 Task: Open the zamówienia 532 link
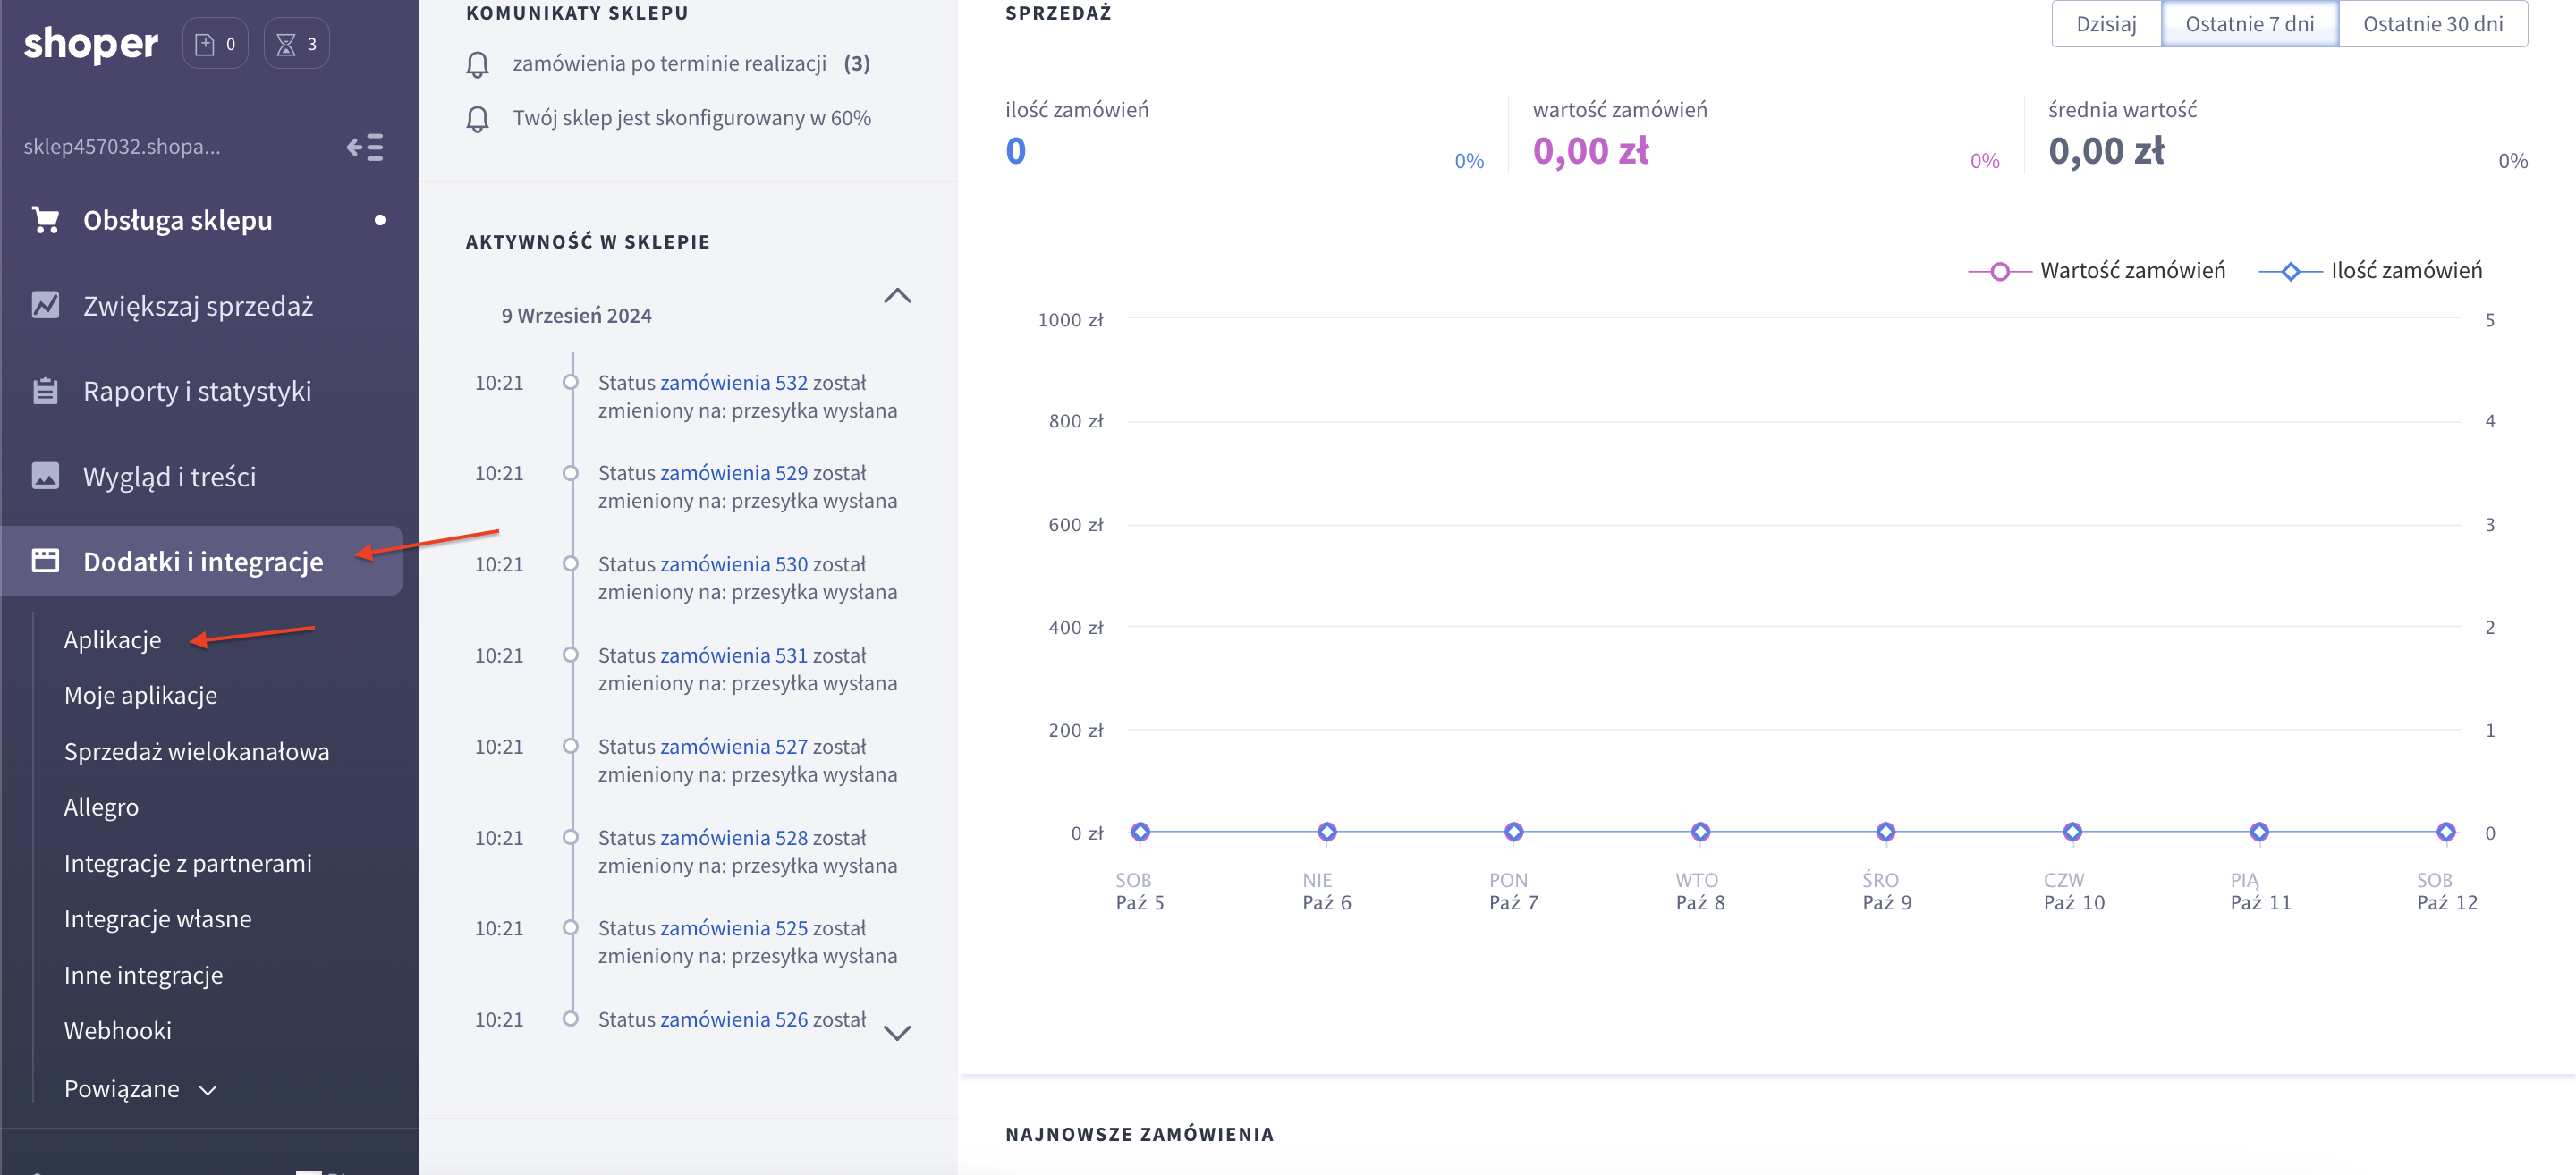pyautogui.click(x=733, y=383)
